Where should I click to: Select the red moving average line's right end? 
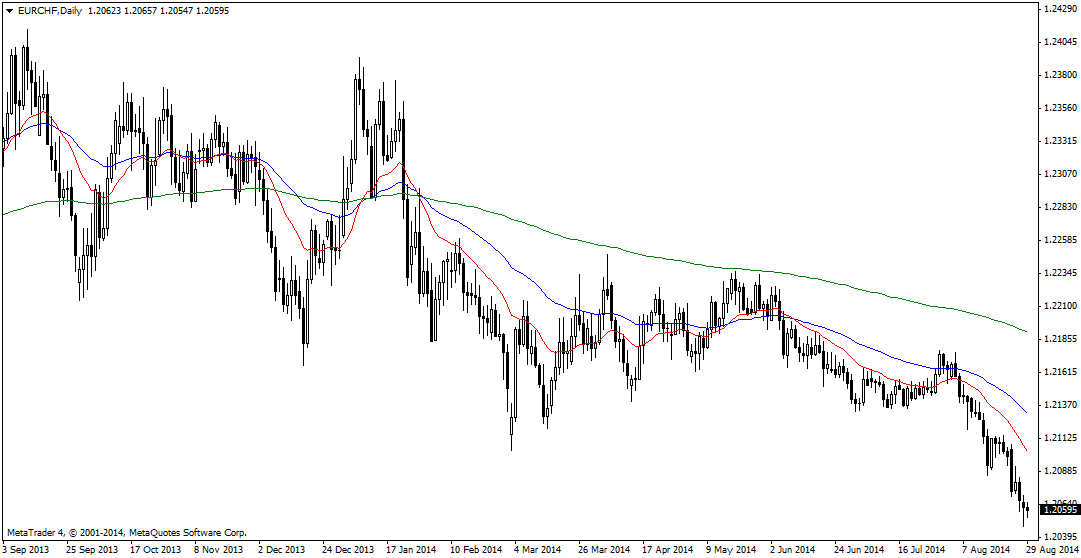pos(1026,449)
